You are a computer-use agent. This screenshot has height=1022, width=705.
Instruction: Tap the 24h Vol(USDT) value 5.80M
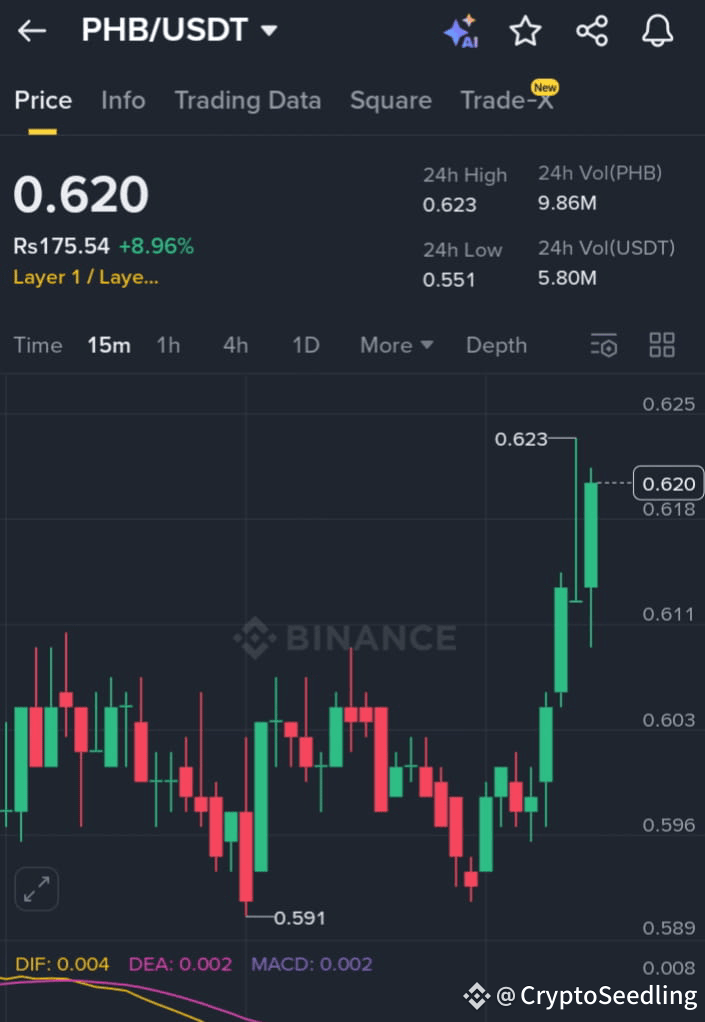pos(567,278)
